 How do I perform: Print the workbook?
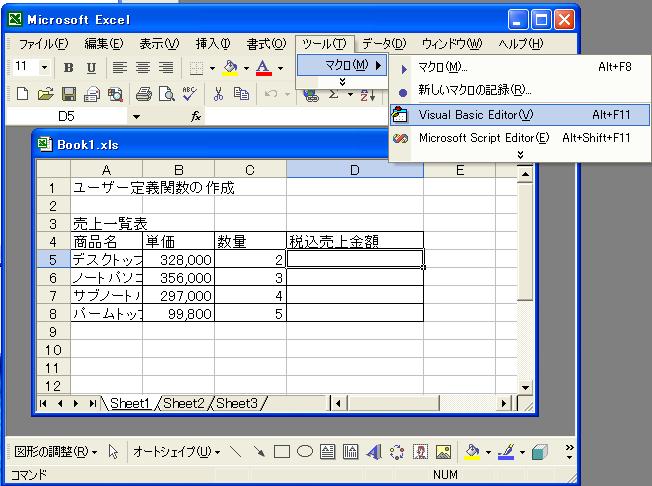click(x=144, y=94)
